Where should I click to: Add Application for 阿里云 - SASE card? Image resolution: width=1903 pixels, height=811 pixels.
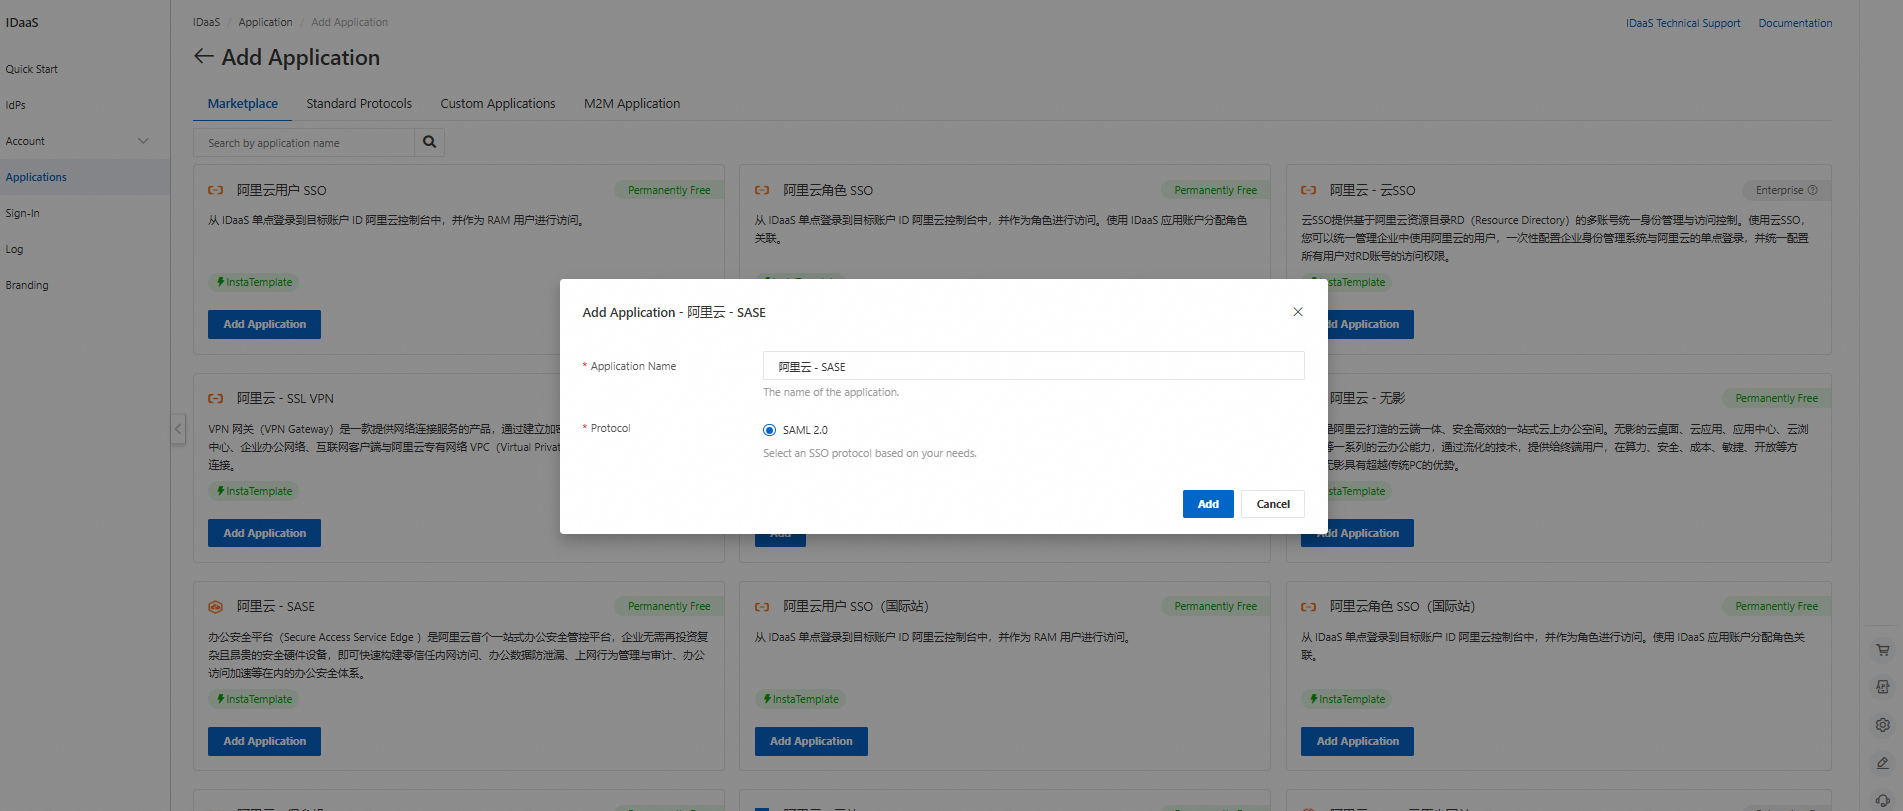264,741
